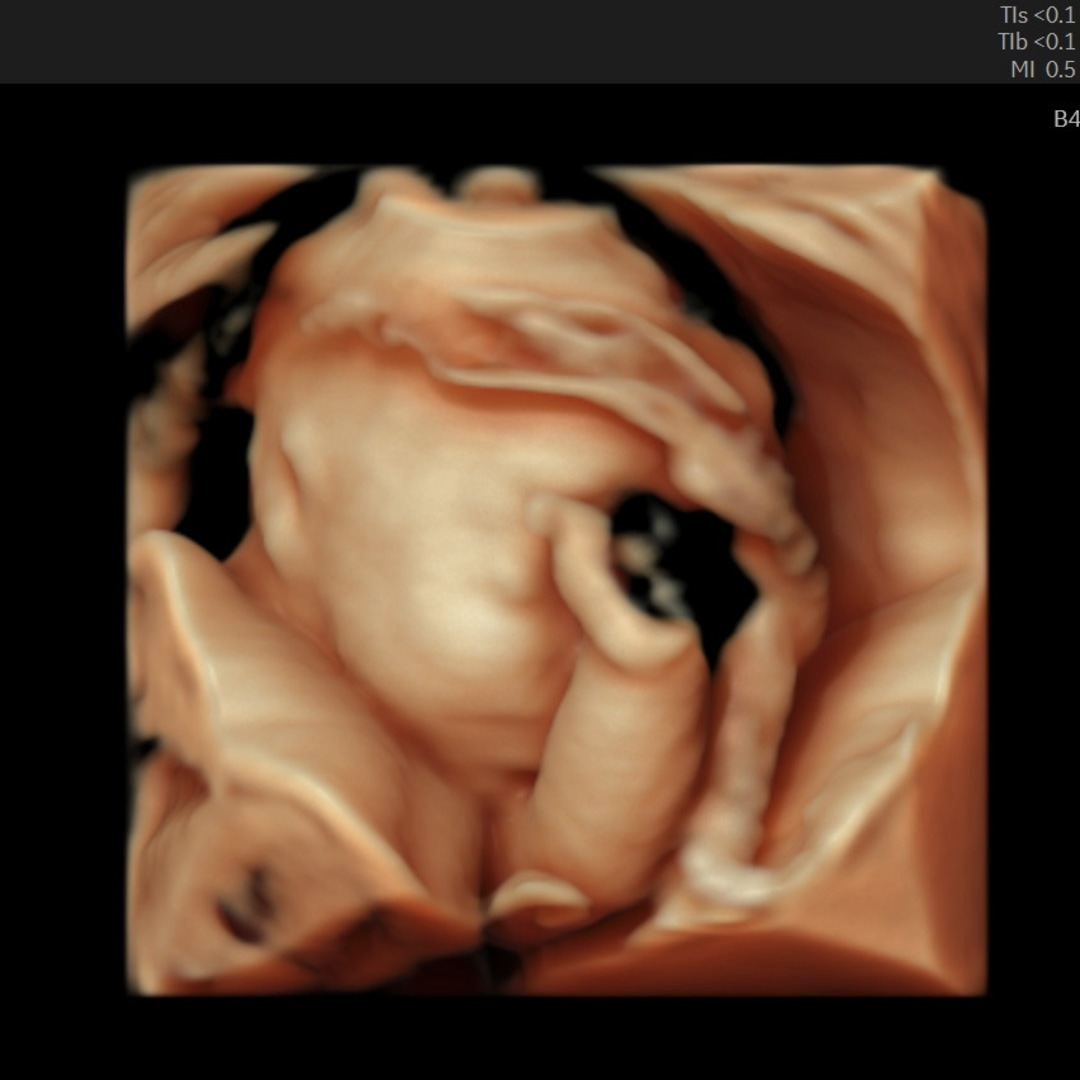Click the MI 0.5 mechanical index value
The image size is (1080, 1080).
(1043, 69)
